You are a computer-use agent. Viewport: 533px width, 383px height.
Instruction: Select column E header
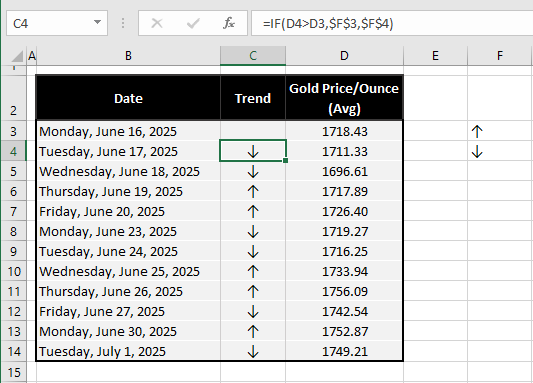[435, 56]
